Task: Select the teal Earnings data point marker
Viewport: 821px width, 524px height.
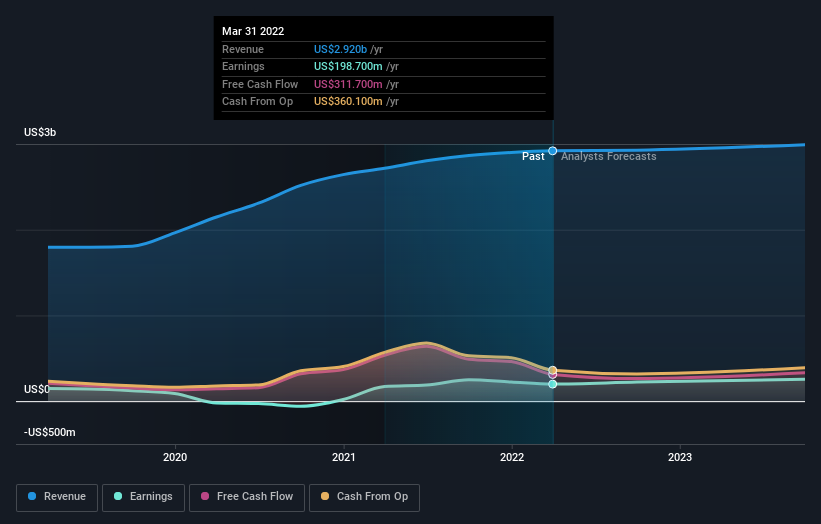Action: (552, 384)
